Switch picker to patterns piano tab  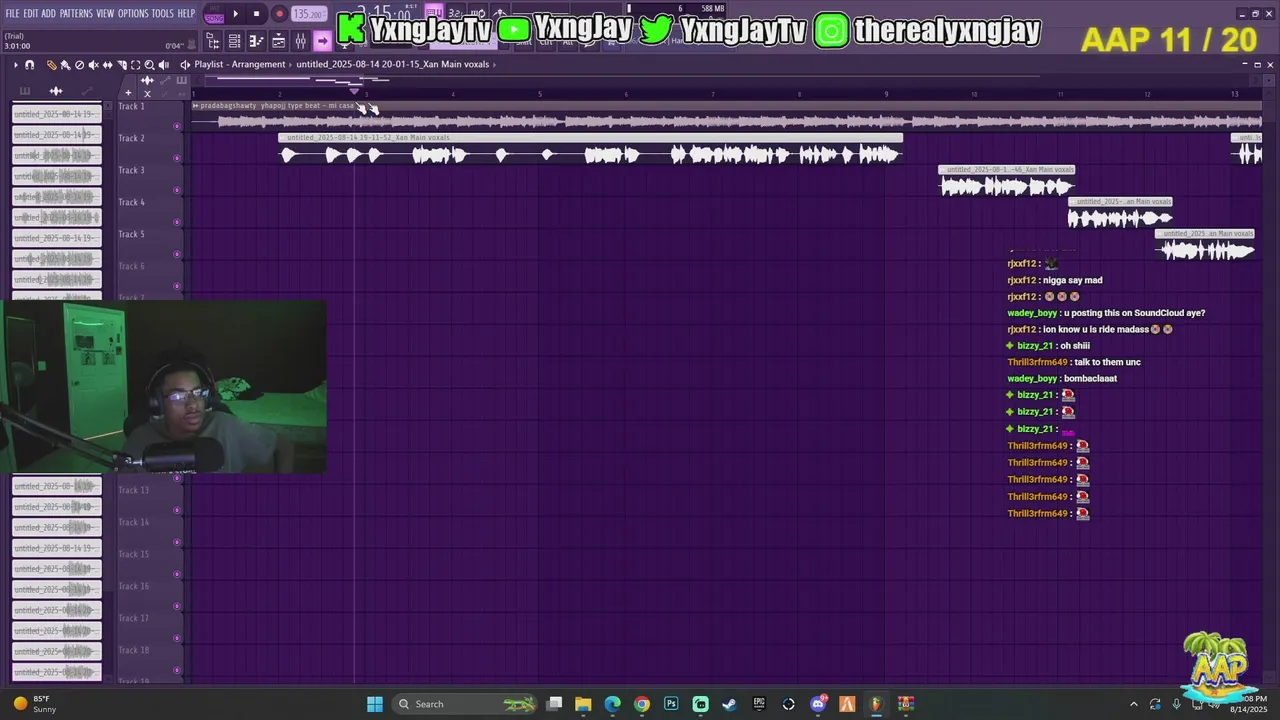pyautogui.click(x=23, y=91)
